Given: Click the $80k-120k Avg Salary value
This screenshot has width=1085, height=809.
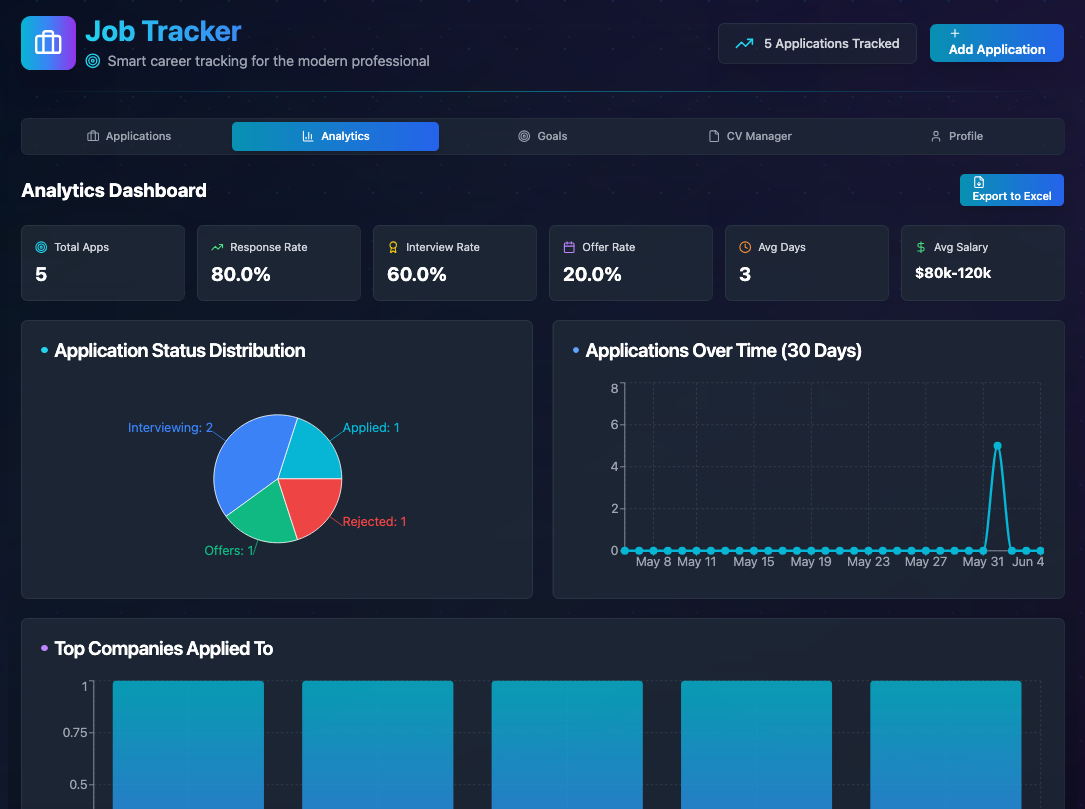Looking at the screenshot, I should (953, 273).
